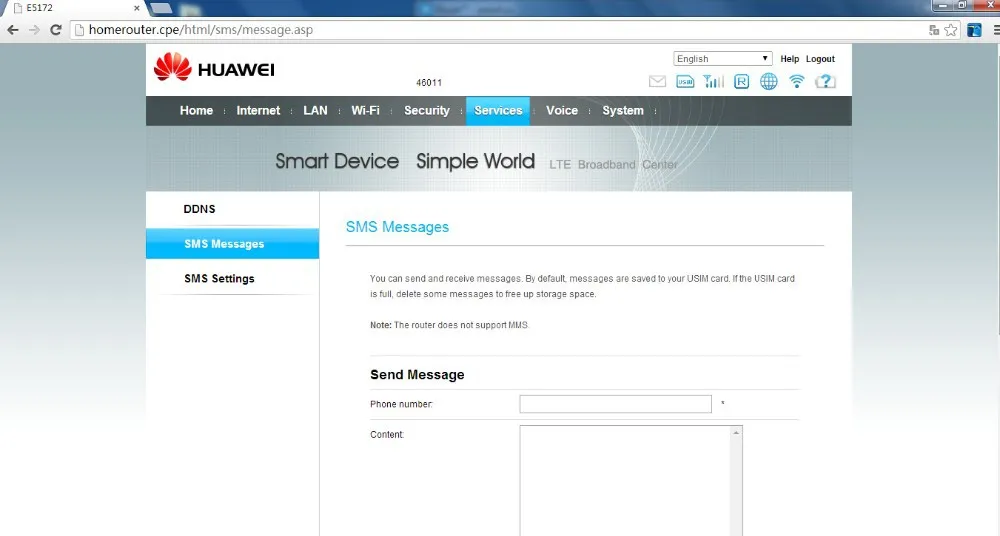The image size is (1000, 536).
Task: Click the SMS Messages page heading
Action: coord(397,227)
